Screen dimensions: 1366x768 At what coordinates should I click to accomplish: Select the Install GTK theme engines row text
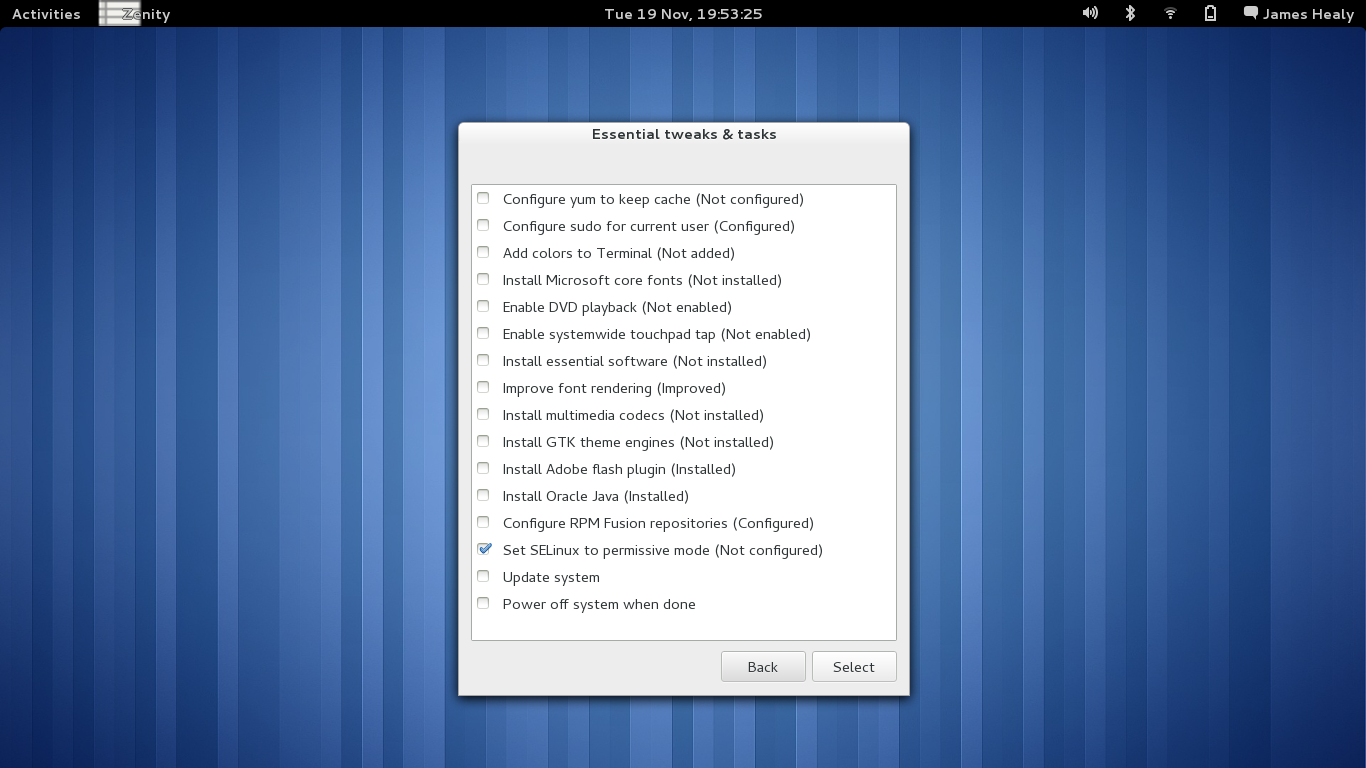[638, 442]
